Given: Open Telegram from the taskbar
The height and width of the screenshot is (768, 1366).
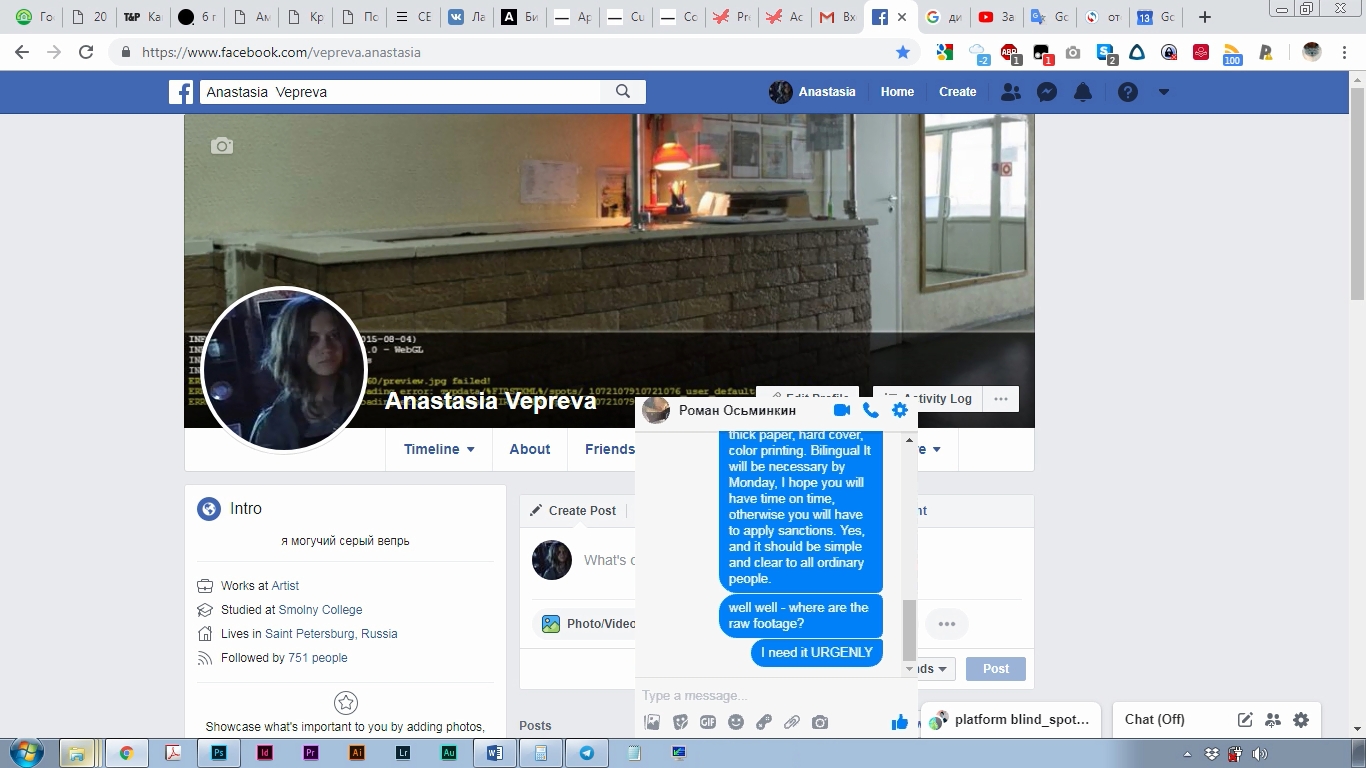Looking at the screenshot, I should coord(587,753).
